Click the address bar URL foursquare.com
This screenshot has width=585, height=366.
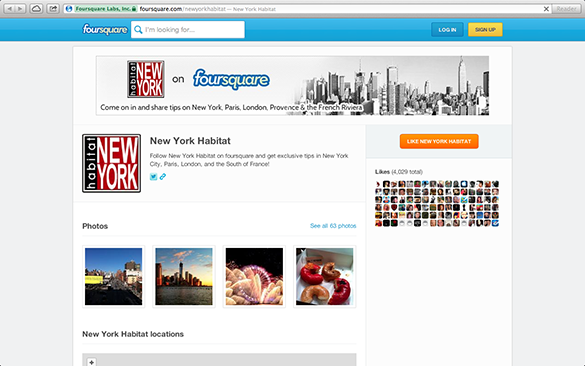coord(160,9)
